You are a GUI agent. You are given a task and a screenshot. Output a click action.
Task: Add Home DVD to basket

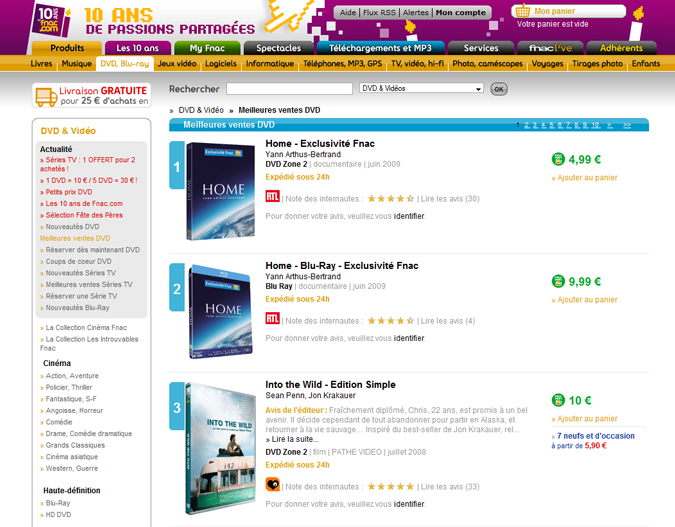tap(585, 177)
